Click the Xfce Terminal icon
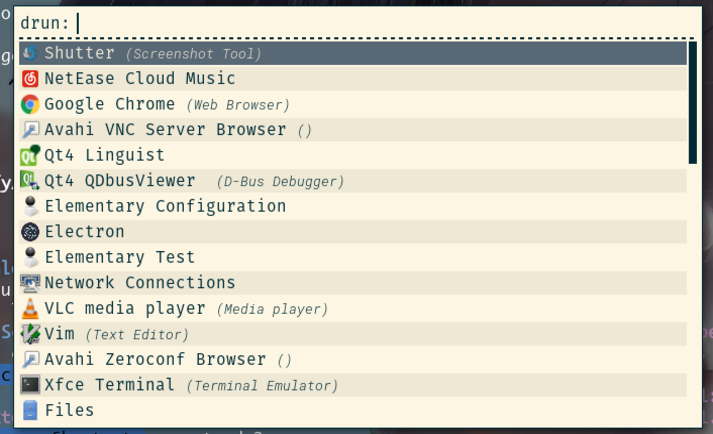Viewport: 713px width, 434px height. point(30,385)
